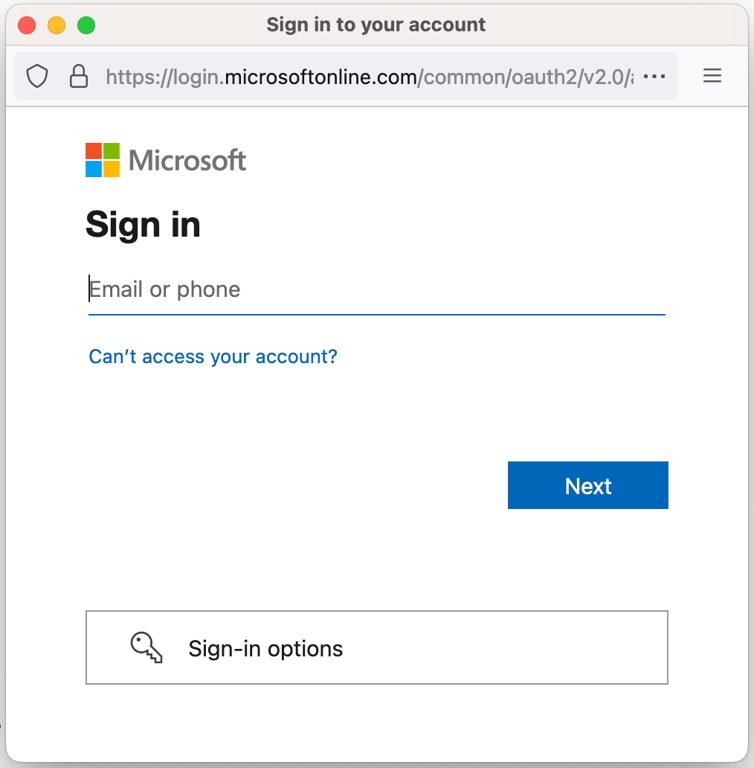
Task: Click the blue underline of the email field
Action: click(376, 315)
